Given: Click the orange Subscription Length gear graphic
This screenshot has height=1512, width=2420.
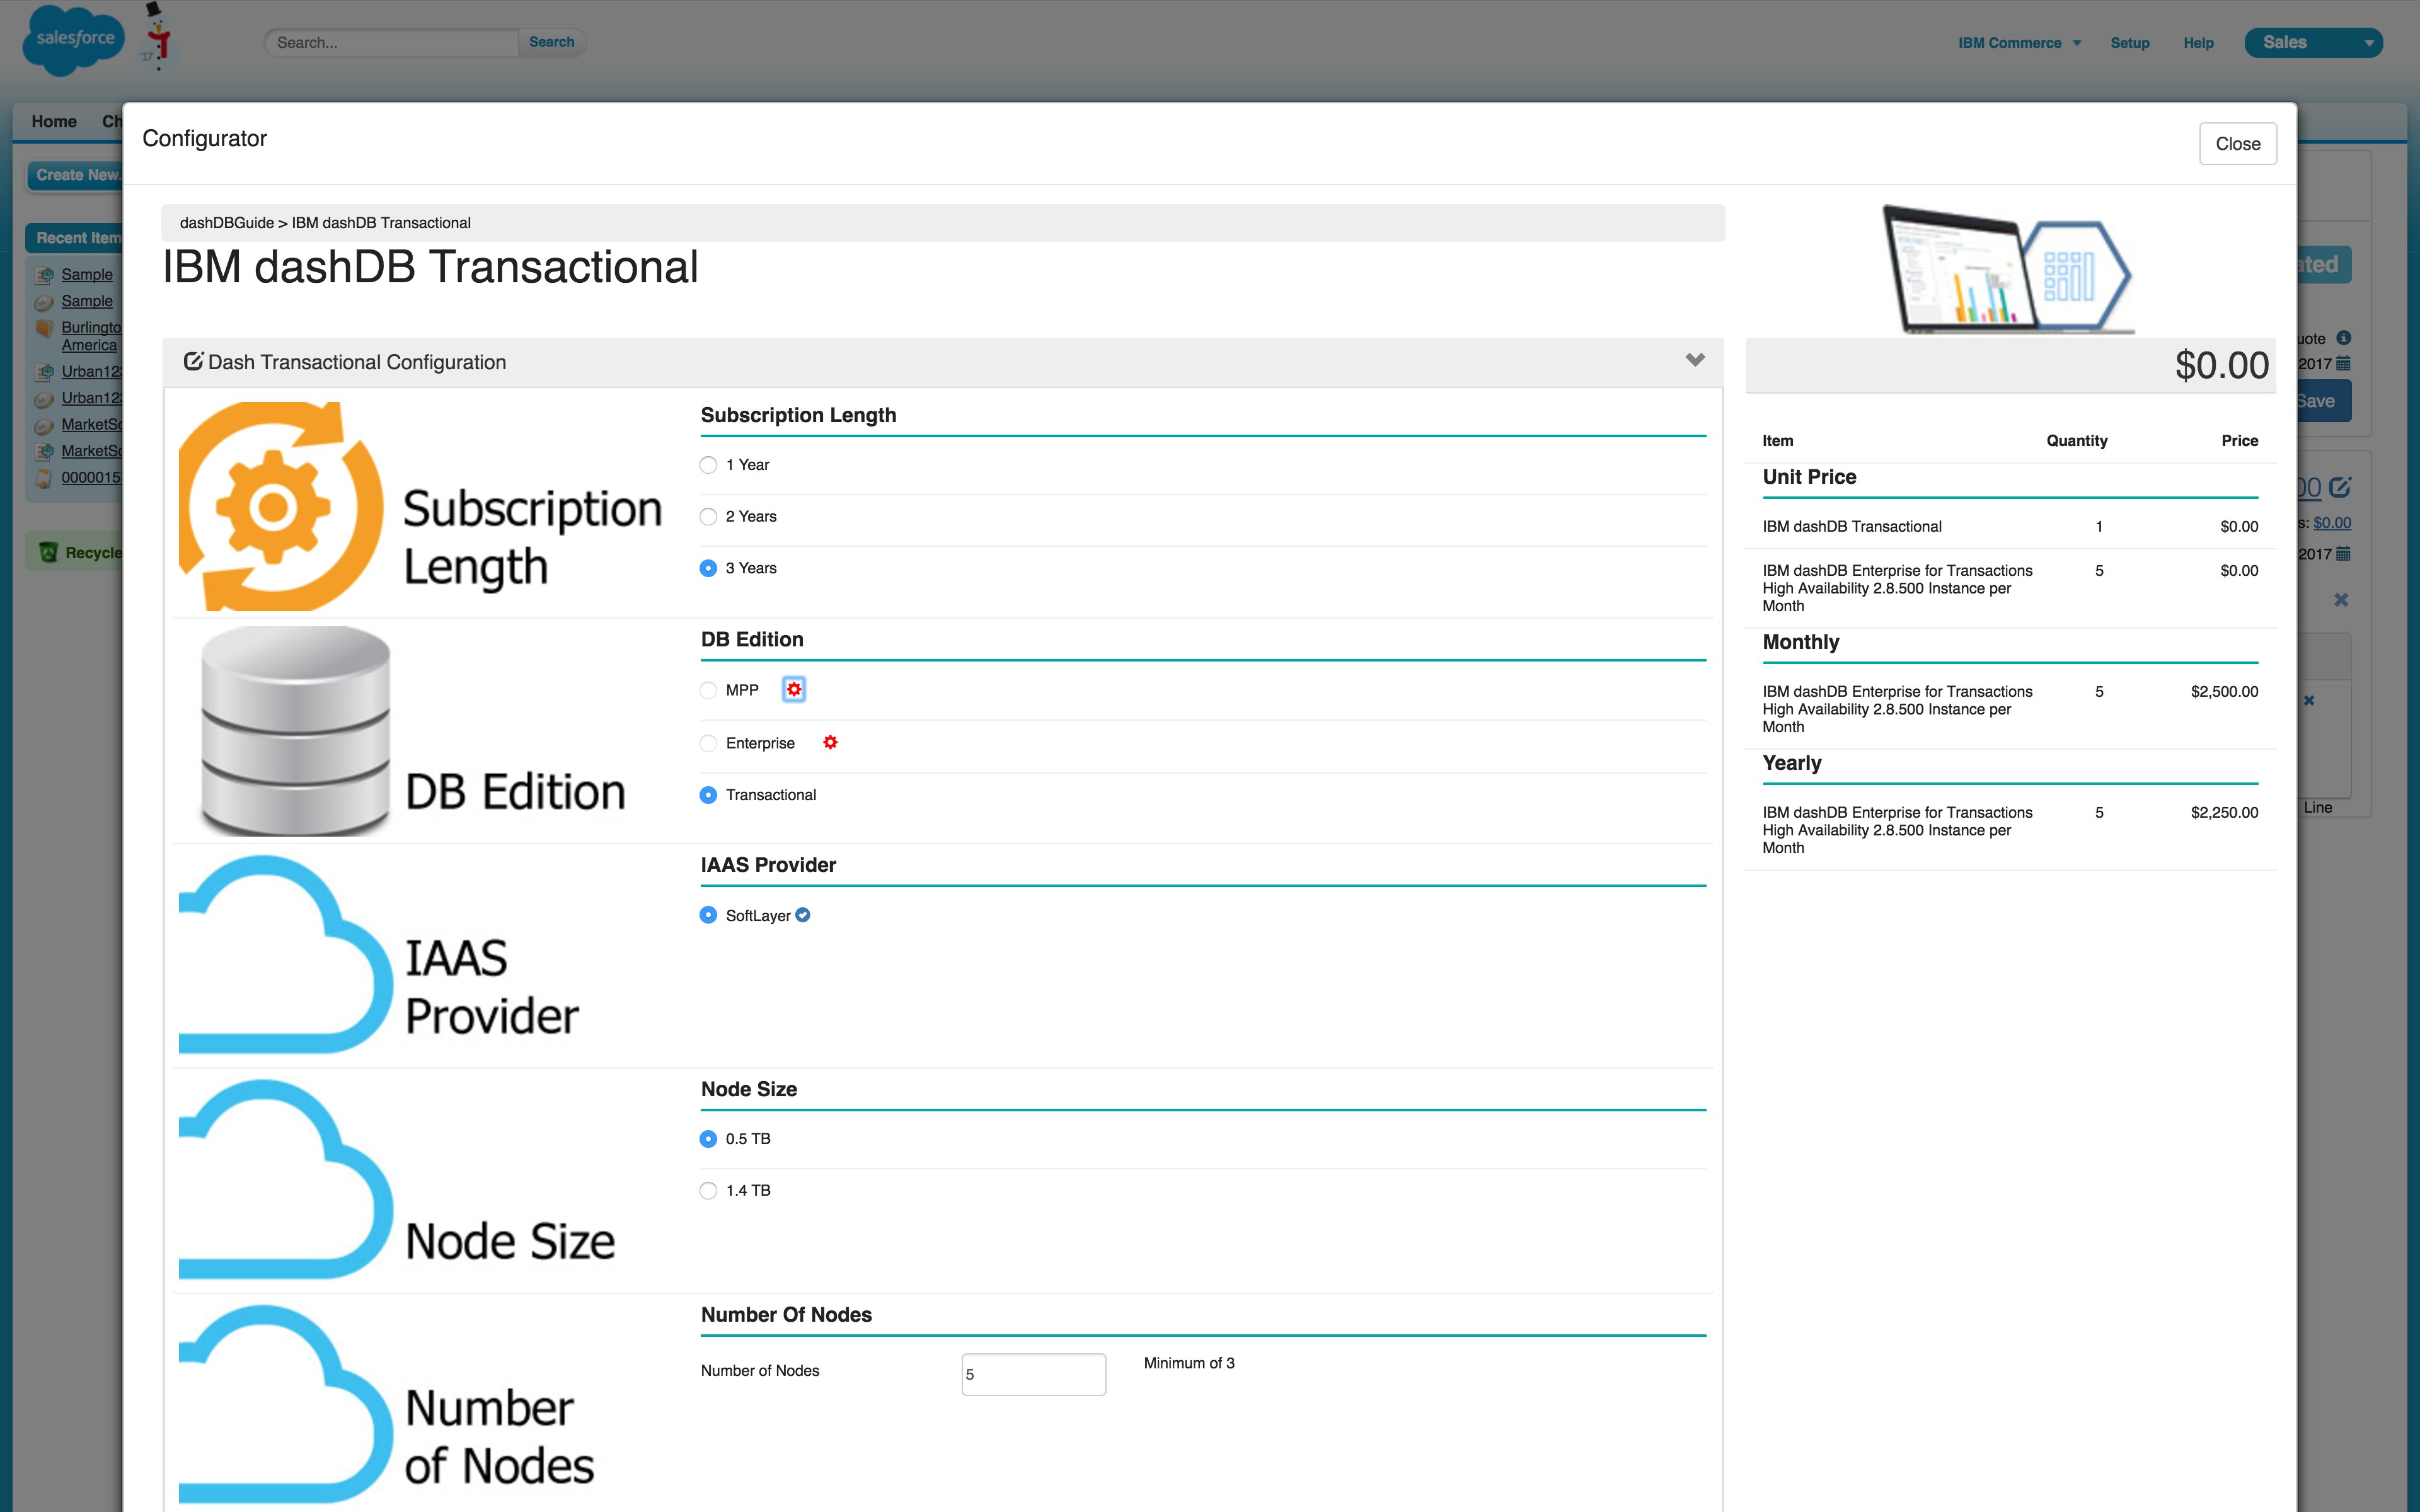Looking at the screenshot, I should click(x=281, y=506).
